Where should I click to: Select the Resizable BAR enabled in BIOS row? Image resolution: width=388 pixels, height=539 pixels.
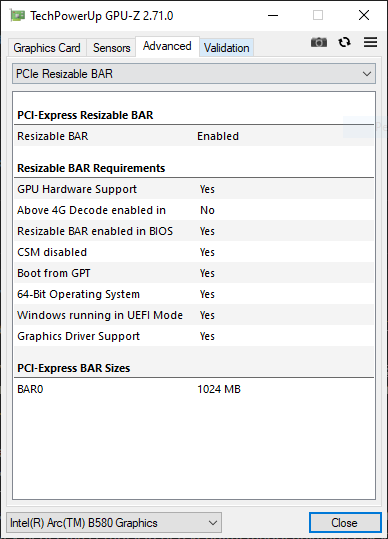tap(194, 231)
